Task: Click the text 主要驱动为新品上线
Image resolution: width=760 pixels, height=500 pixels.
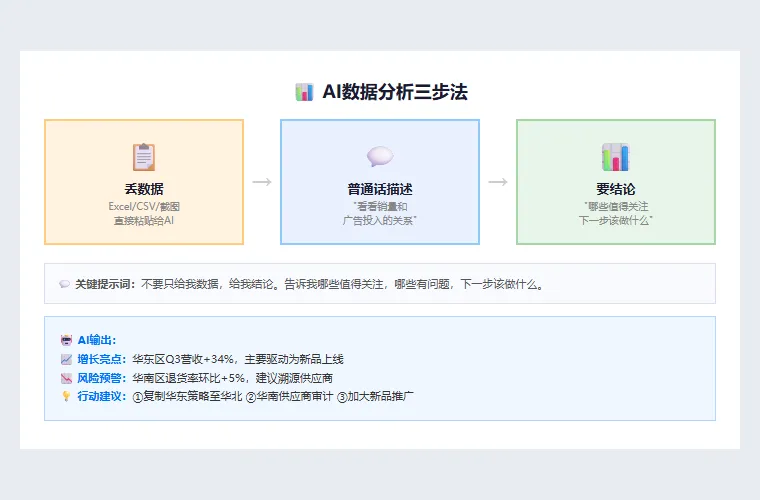Action: 294,359
